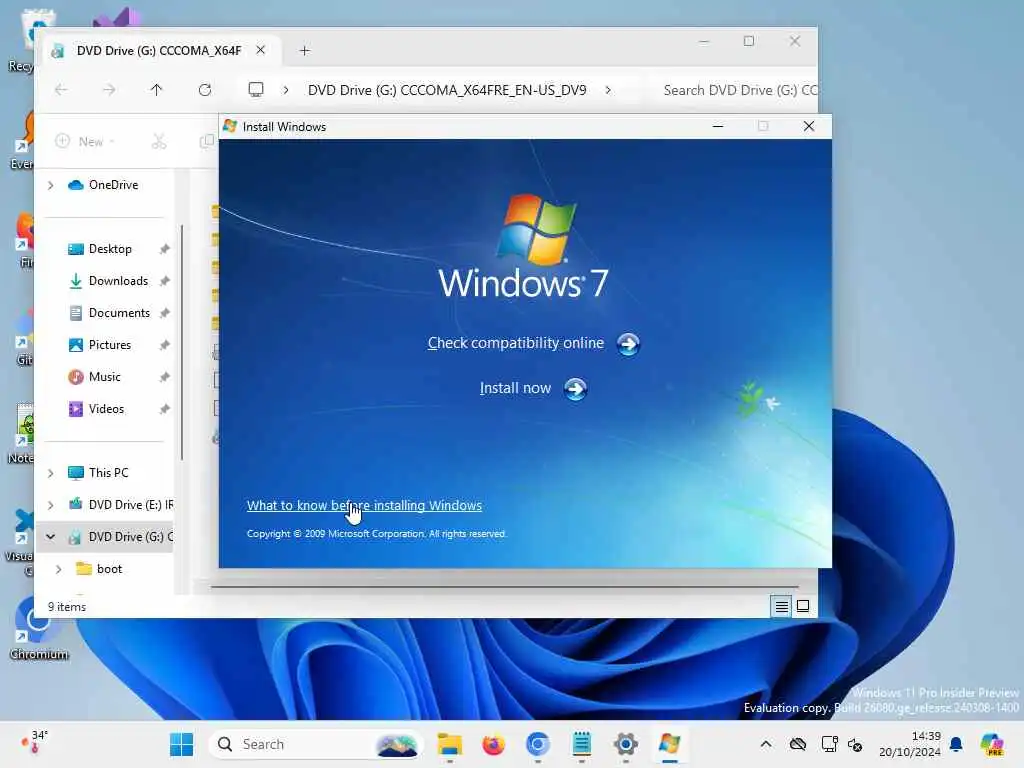Viewport: 1024px width, 768px height.
Task: Click the network display tray icon
Action: 829,744
